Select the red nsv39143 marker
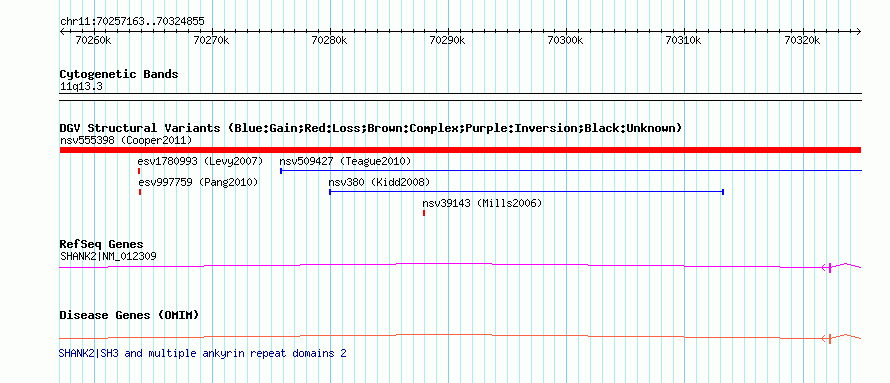Image resolution: width=890 pixels, height=383 pixels. (x=424, y=213)
